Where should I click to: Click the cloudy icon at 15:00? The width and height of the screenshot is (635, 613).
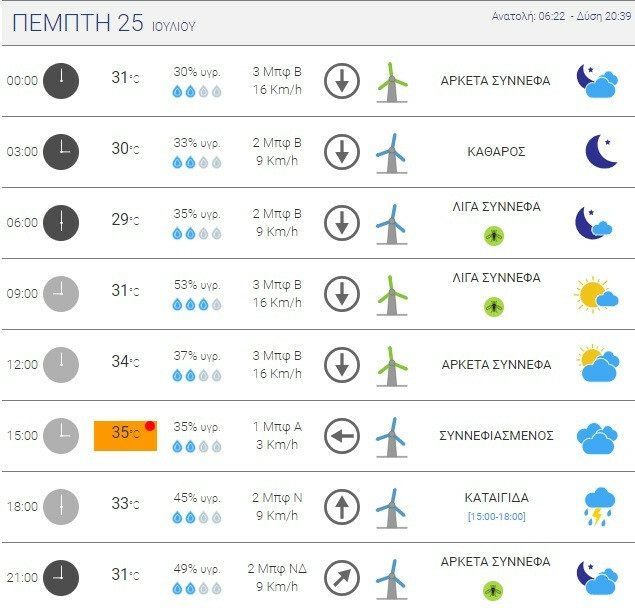coord(596,437)
